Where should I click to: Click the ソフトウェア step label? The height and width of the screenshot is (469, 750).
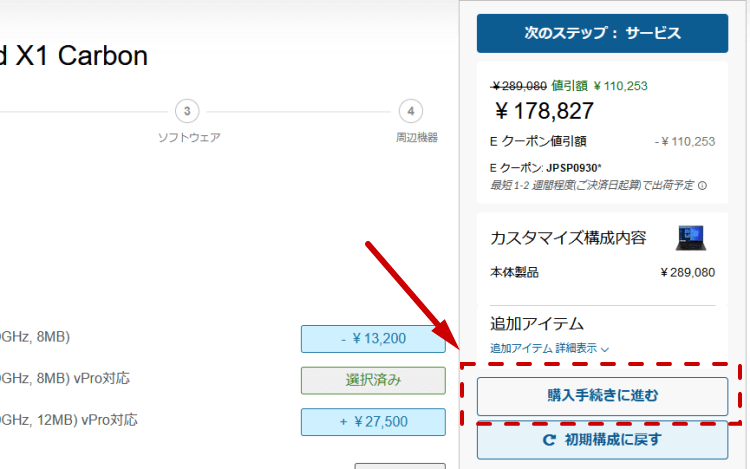[189, 138]
